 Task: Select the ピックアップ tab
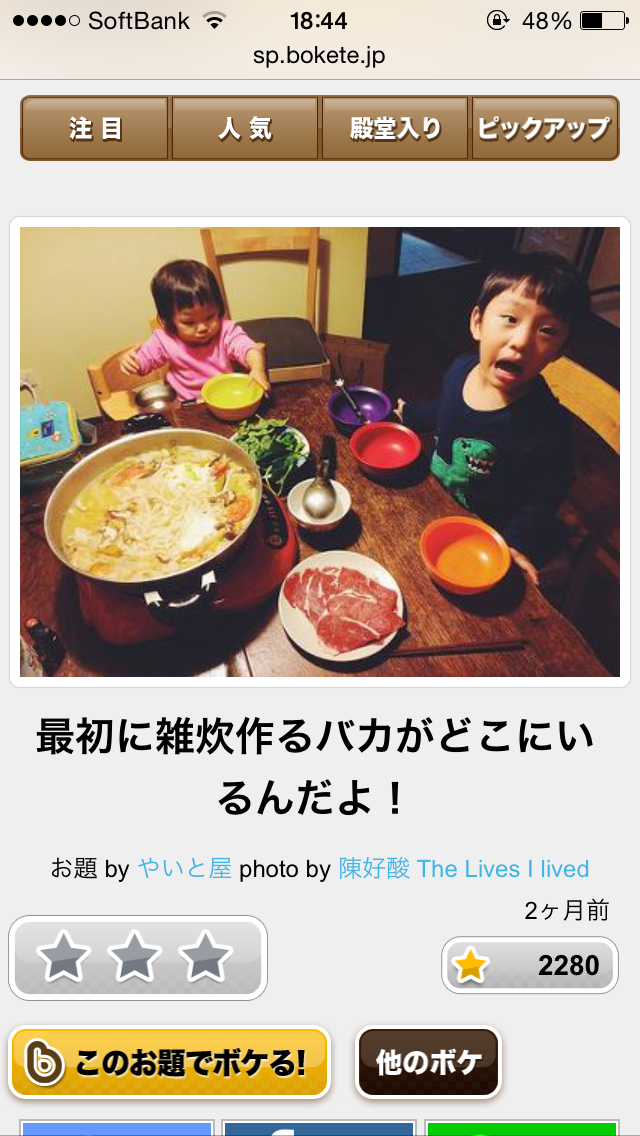tap(545, 128)
